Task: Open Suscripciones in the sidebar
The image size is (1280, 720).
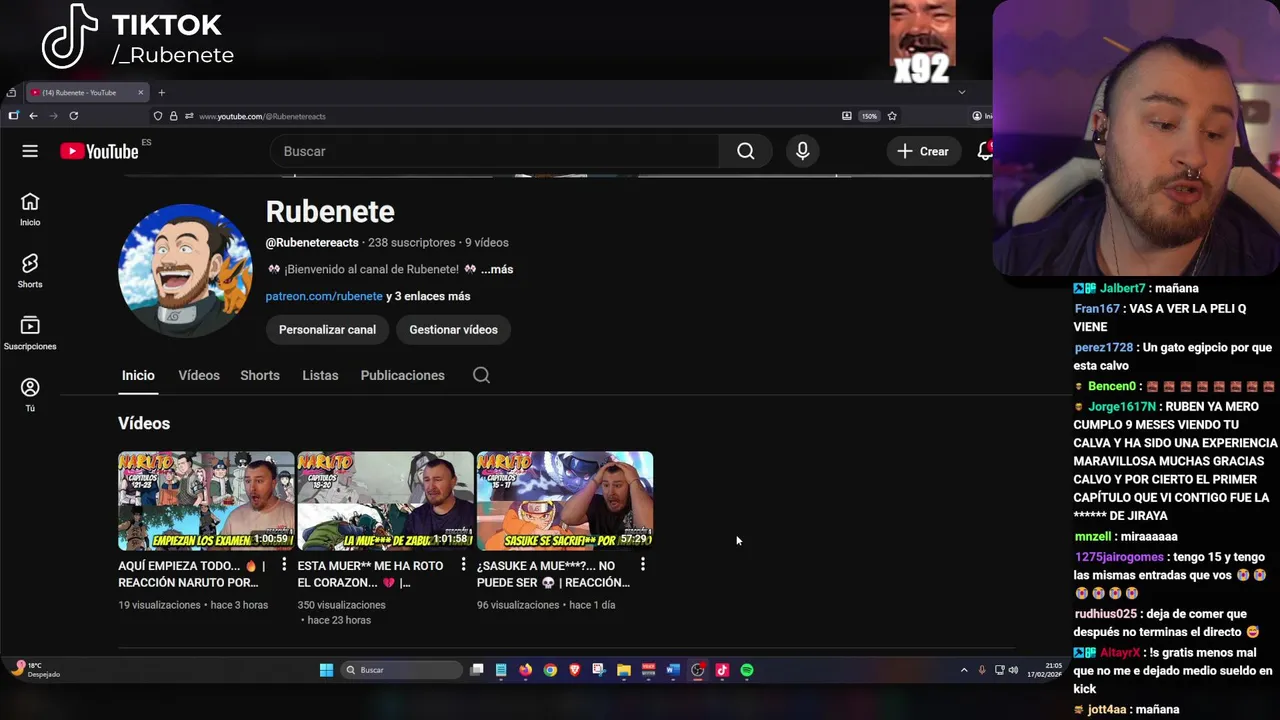Action: tap(30, 333)
